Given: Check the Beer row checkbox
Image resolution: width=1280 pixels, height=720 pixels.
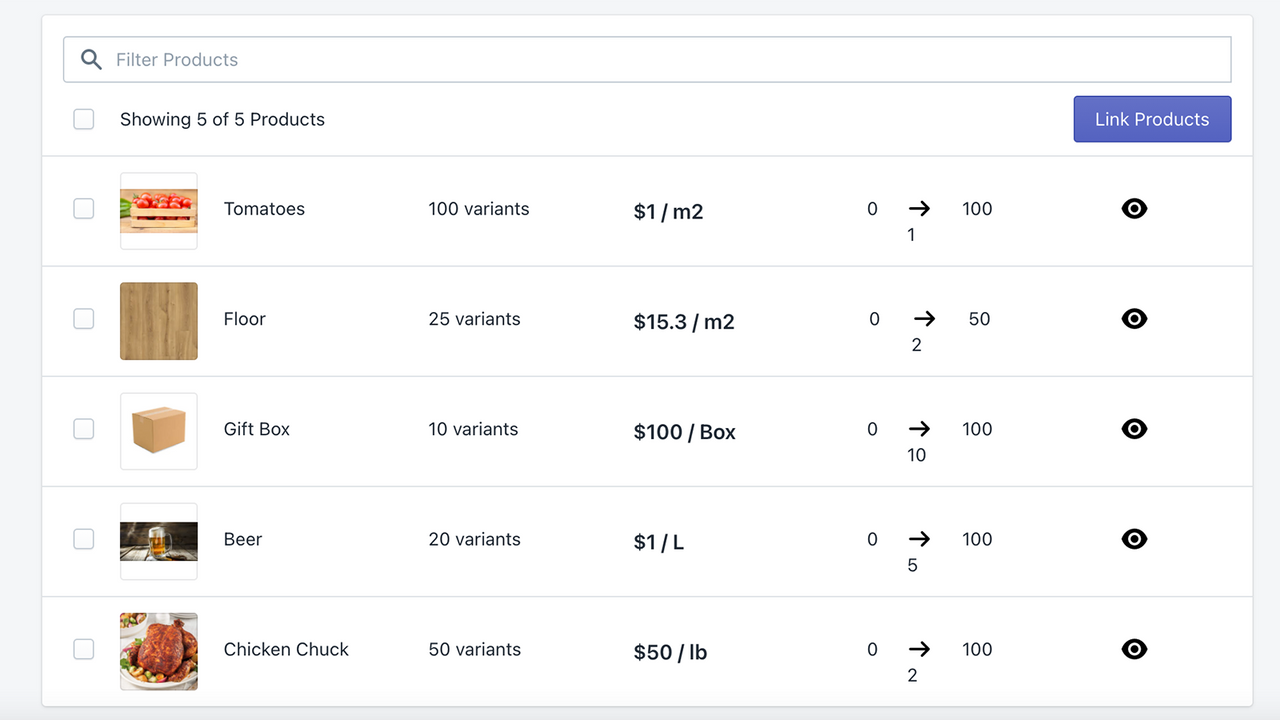Looking at the screenshot, I should point(84,539).
